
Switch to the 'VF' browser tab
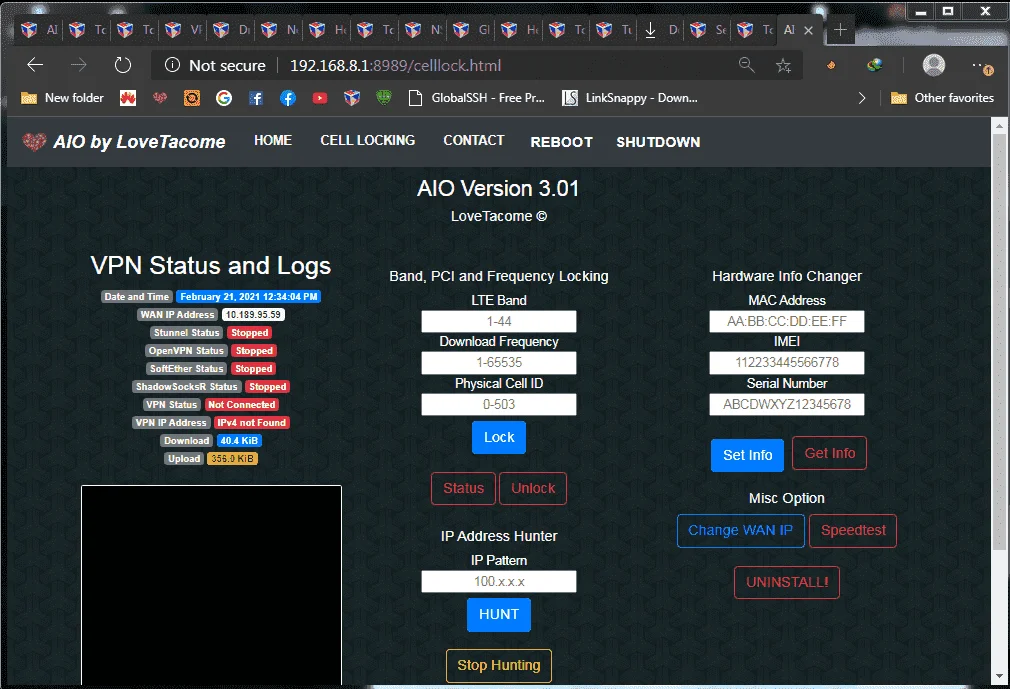[x=183, y=30]
